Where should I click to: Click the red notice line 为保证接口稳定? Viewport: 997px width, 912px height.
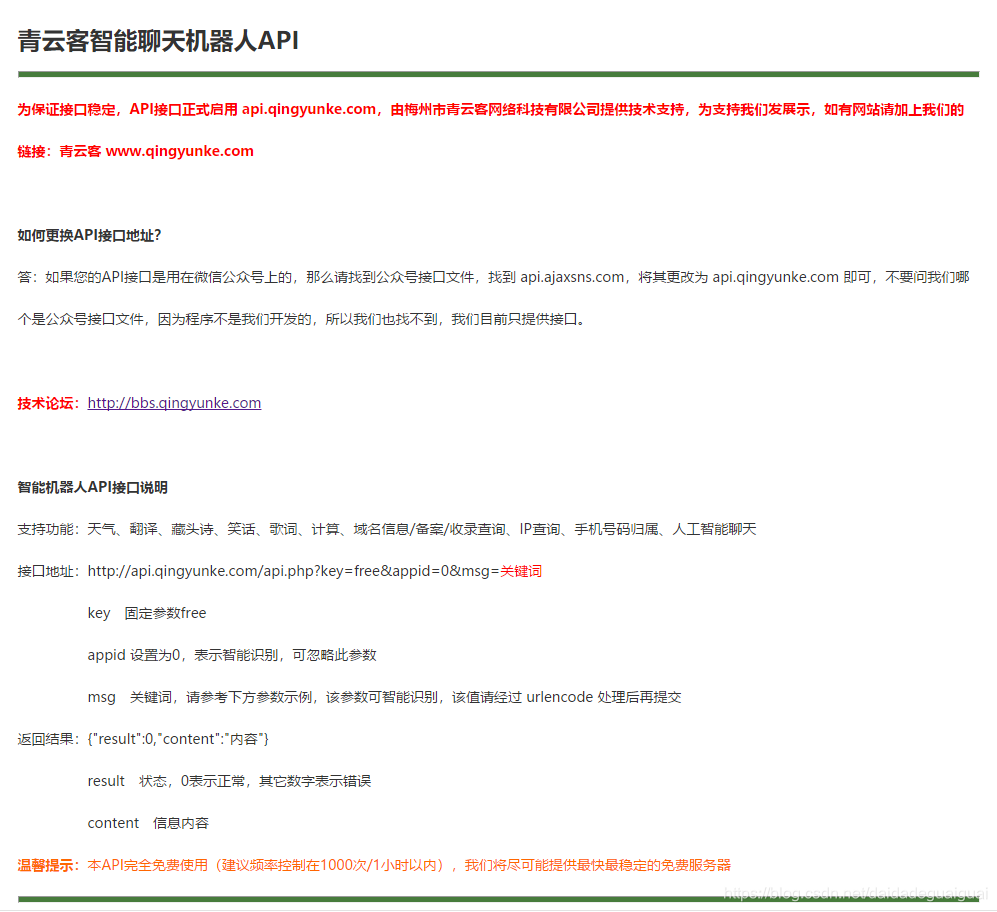491,109
